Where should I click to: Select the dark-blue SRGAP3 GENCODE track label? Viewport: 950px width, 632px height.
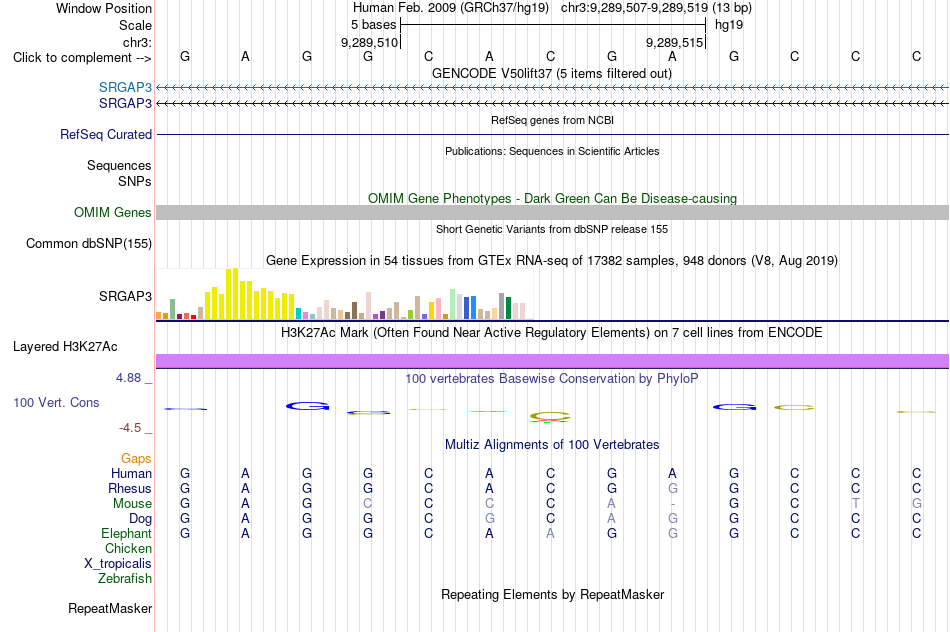125,104
